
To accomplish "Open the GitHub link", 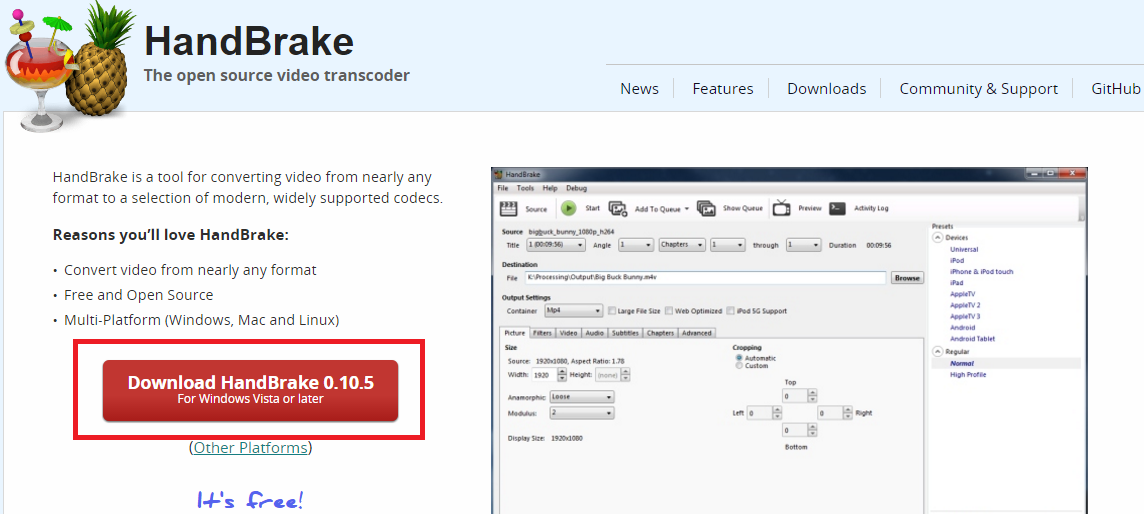I will (x=1116, y=89).
